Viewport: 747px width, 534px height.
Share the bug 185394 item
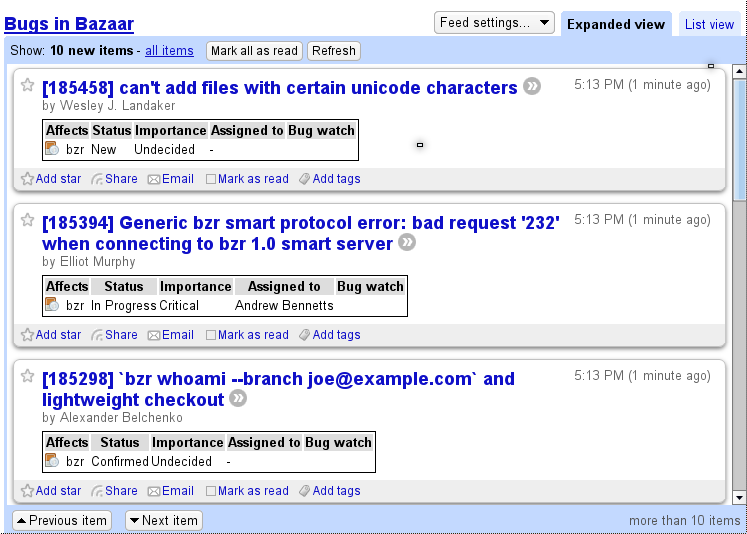coord(114,335)
